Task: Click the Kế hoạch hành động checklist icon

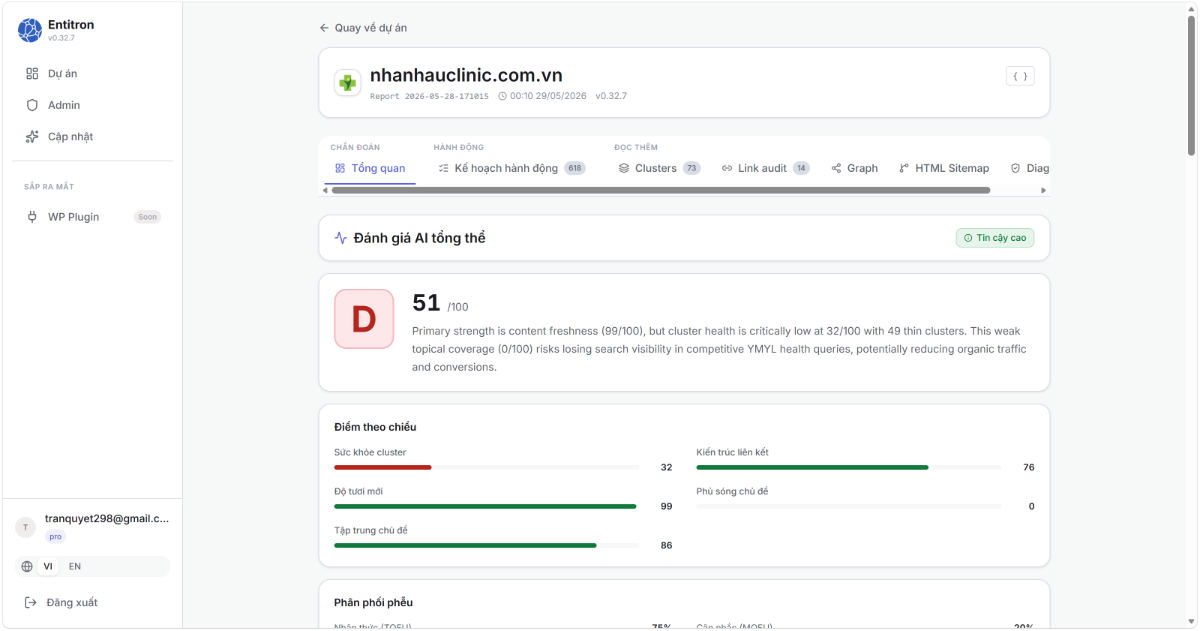Action: (444, 168)
